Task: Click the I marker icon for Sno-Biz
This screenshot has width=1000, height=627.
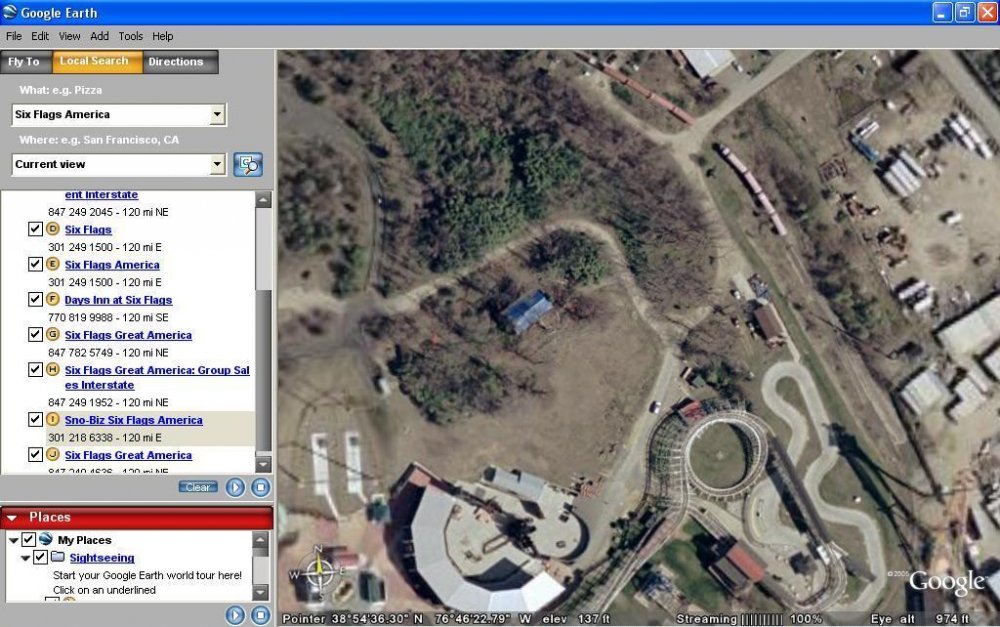Action: (53, 420)
